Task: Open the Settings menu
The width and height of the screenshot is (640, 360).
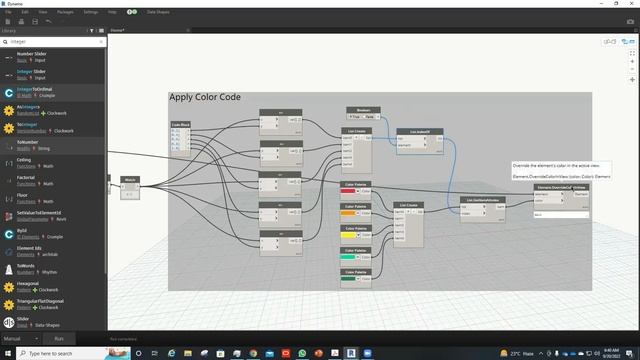Action: [91, 12]
